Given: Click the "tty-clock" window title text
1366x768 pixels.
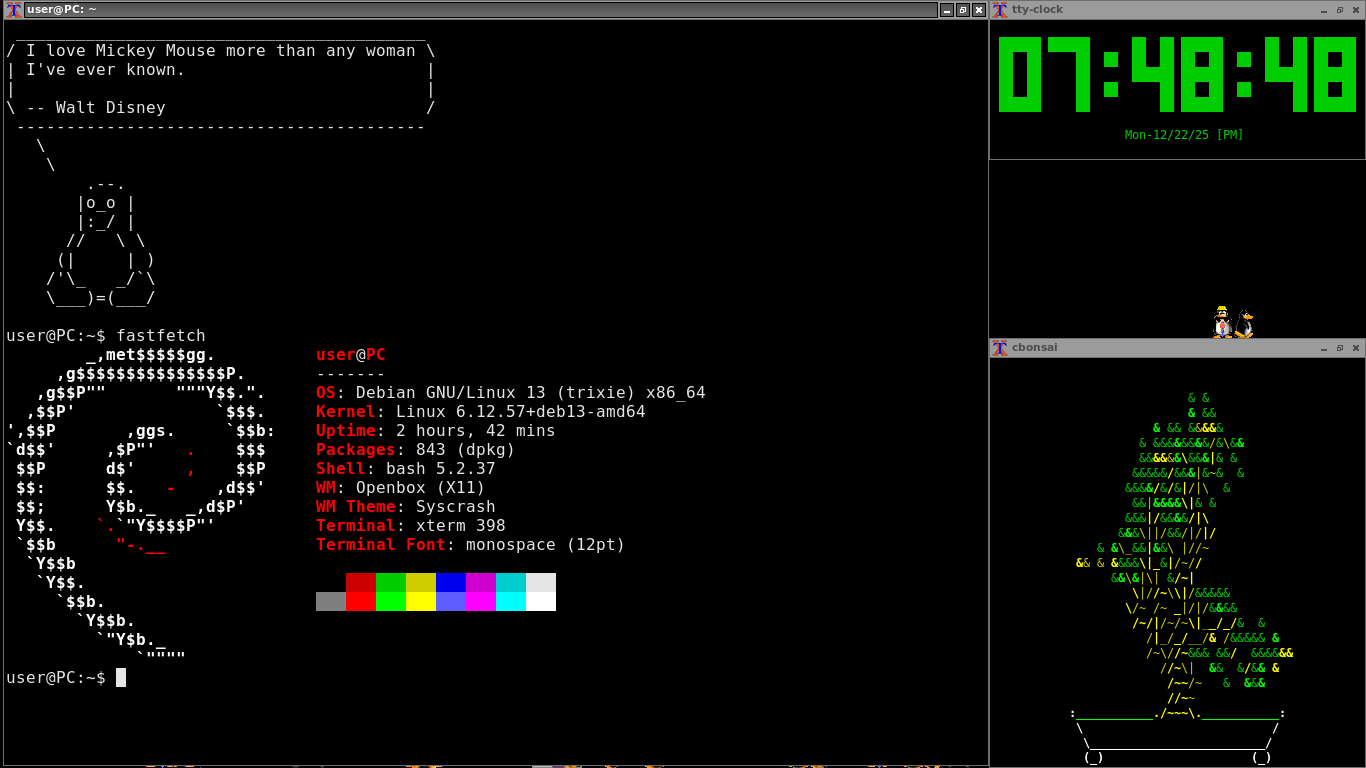Looking at the screenshot, I should tap(1037, 10).
